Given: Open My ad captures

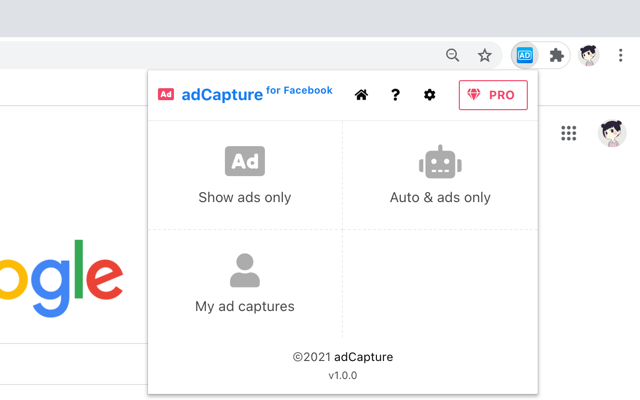Looking at the screenshot, I should (x=245, y=284).
